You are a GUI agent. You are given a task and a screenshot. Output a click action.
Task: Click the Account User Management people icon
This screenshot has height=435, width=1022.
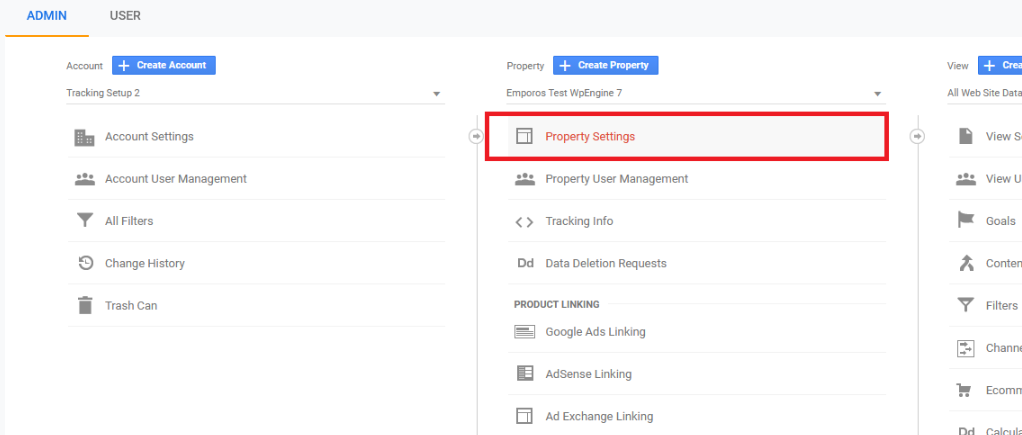tap(85, 179)
